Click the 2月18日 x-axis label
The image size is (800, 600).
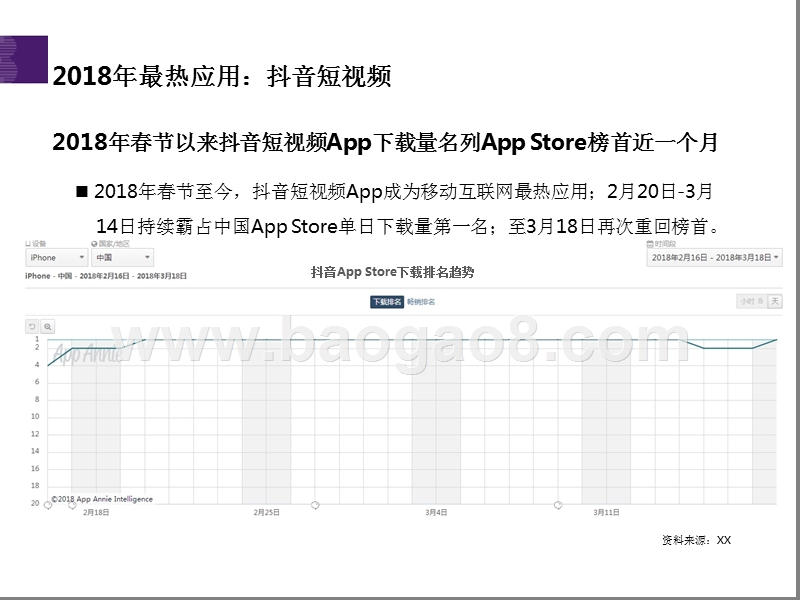pos(96,512)
